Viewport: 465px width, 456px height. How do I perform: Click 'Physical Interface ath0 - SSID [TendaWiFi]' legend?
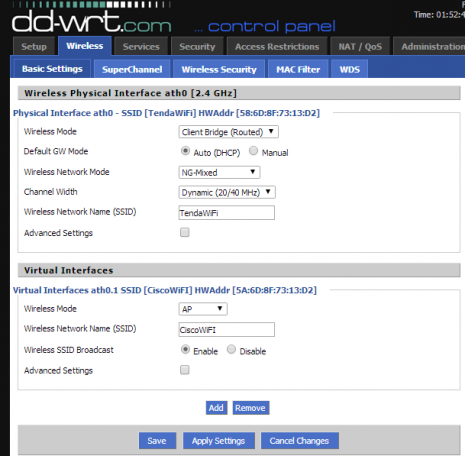click(166, 113)
